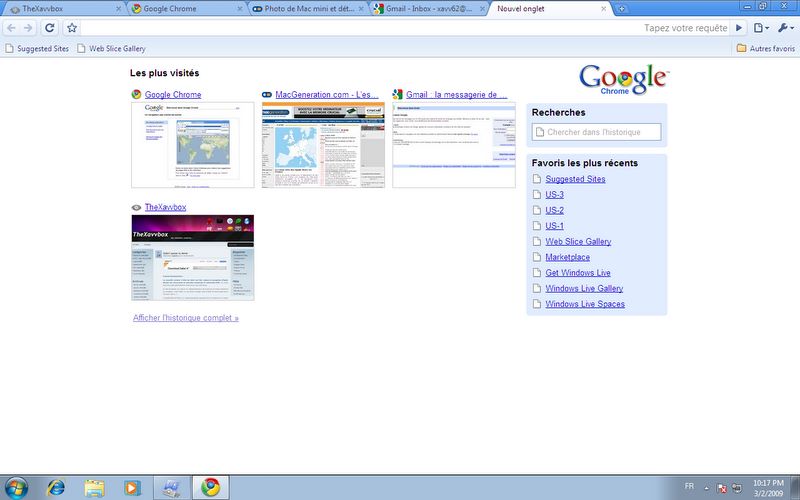This screenshot has height=500, width=800.
Task: Click the TheXavvbox page thumbnail
Action: [x=193, y=258]
